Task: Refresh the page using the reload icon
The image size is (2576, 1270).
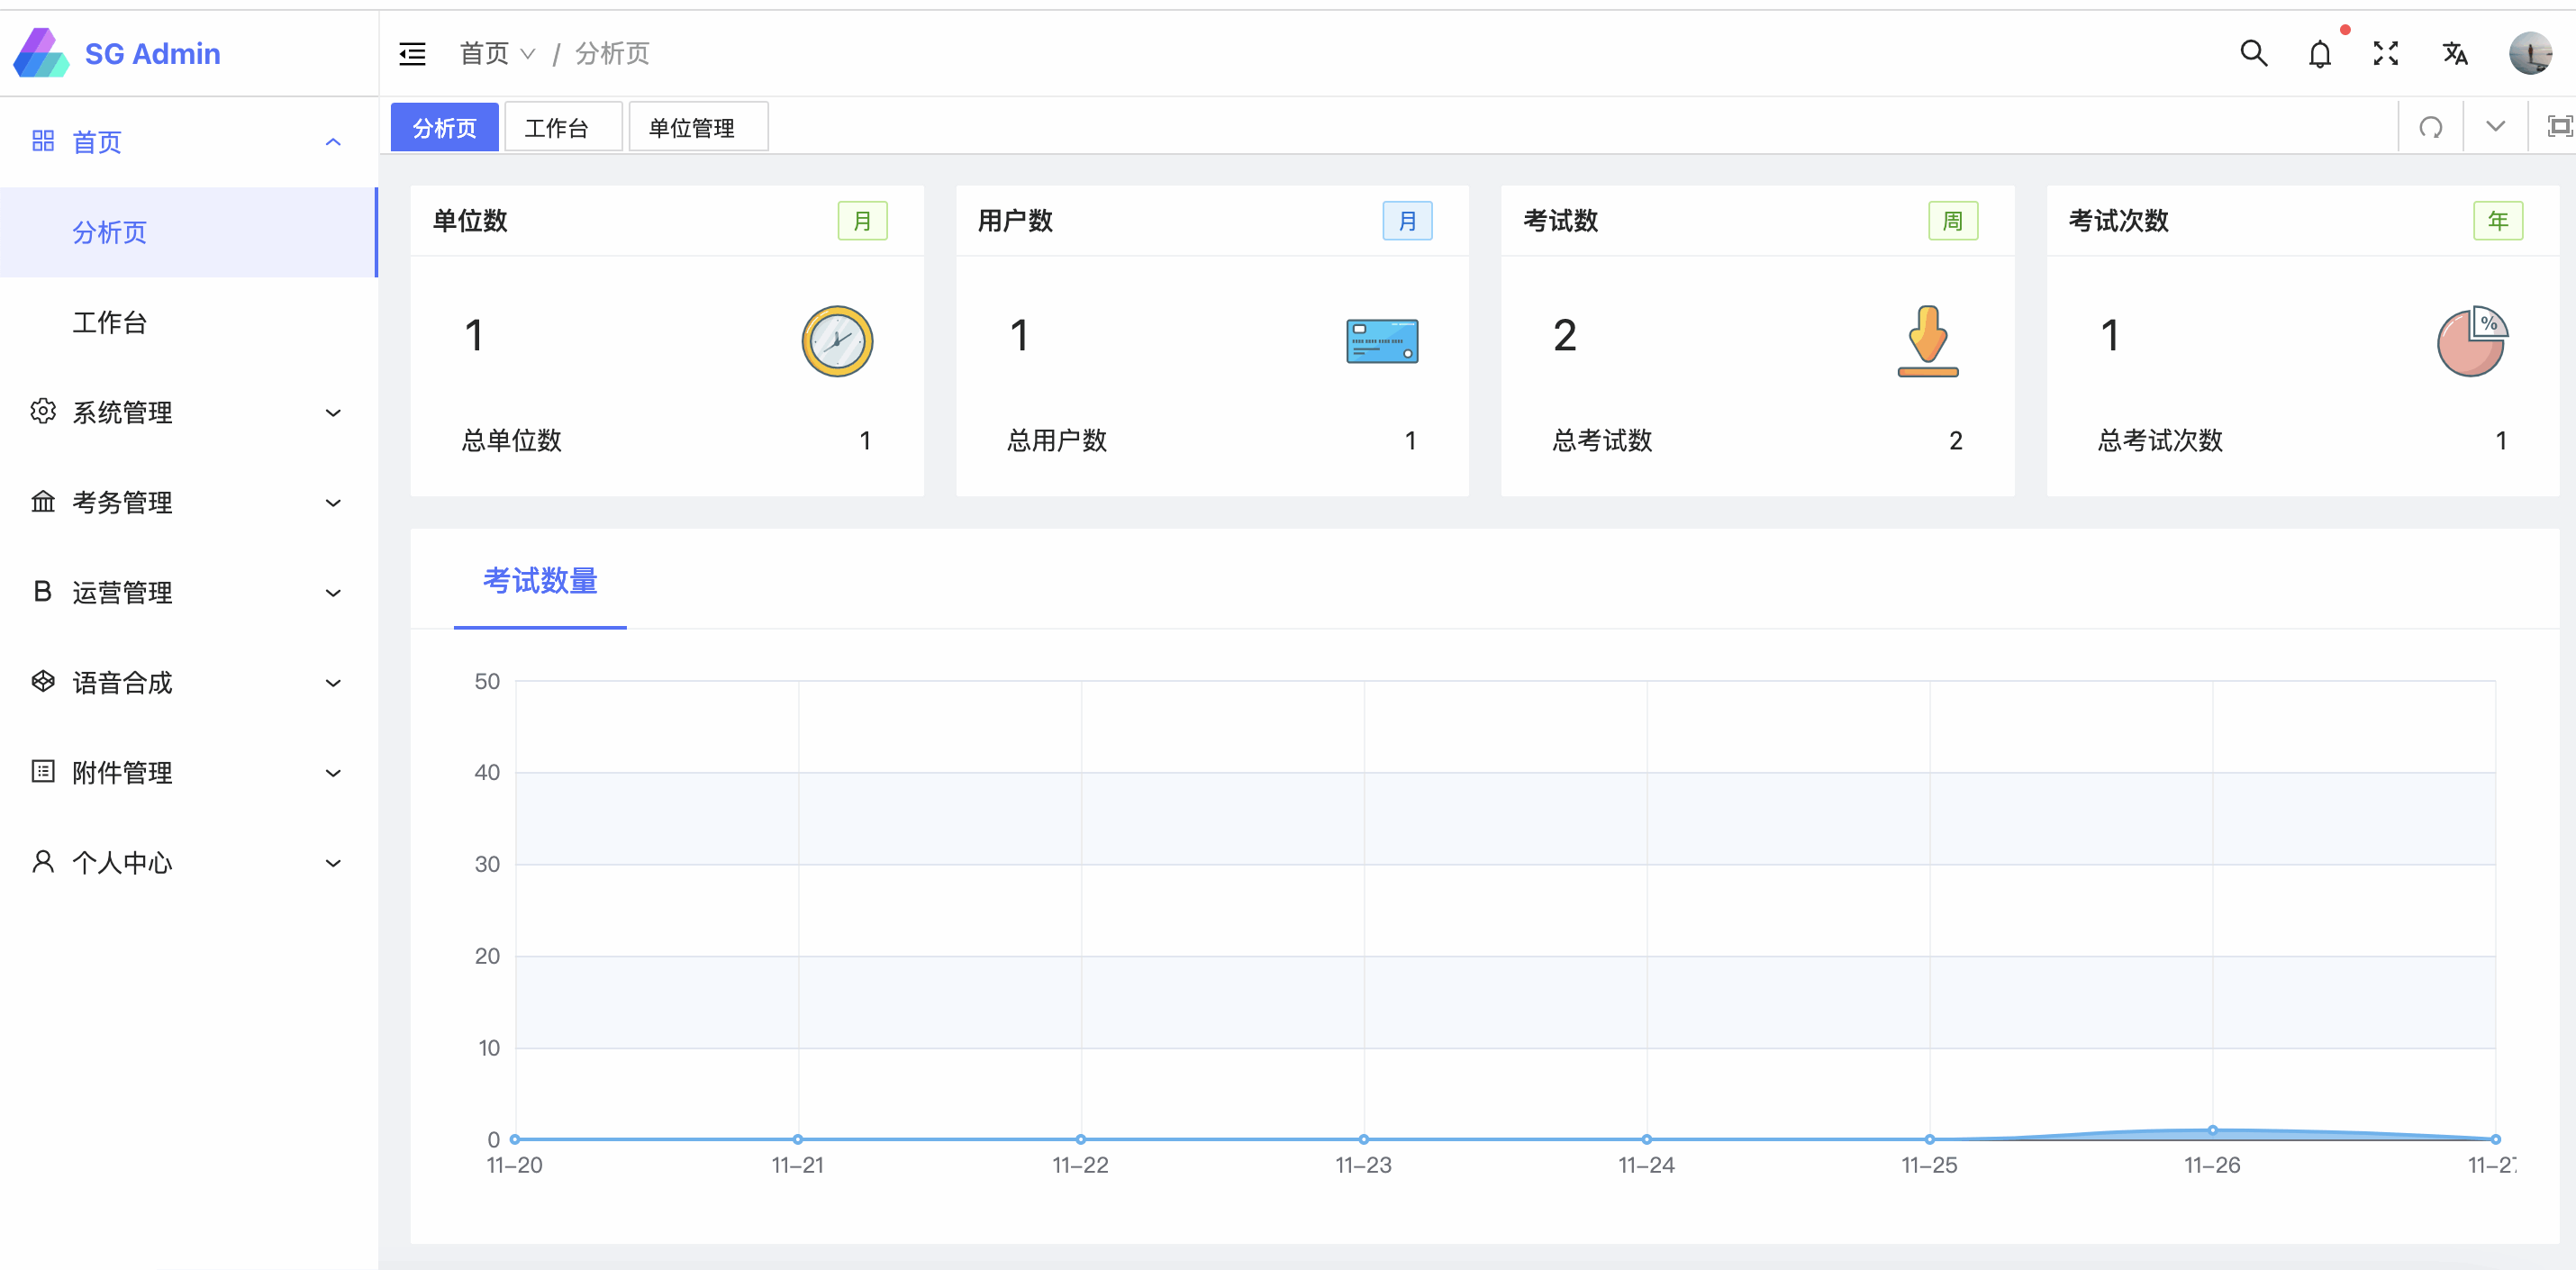Action: coord(2430,126)
